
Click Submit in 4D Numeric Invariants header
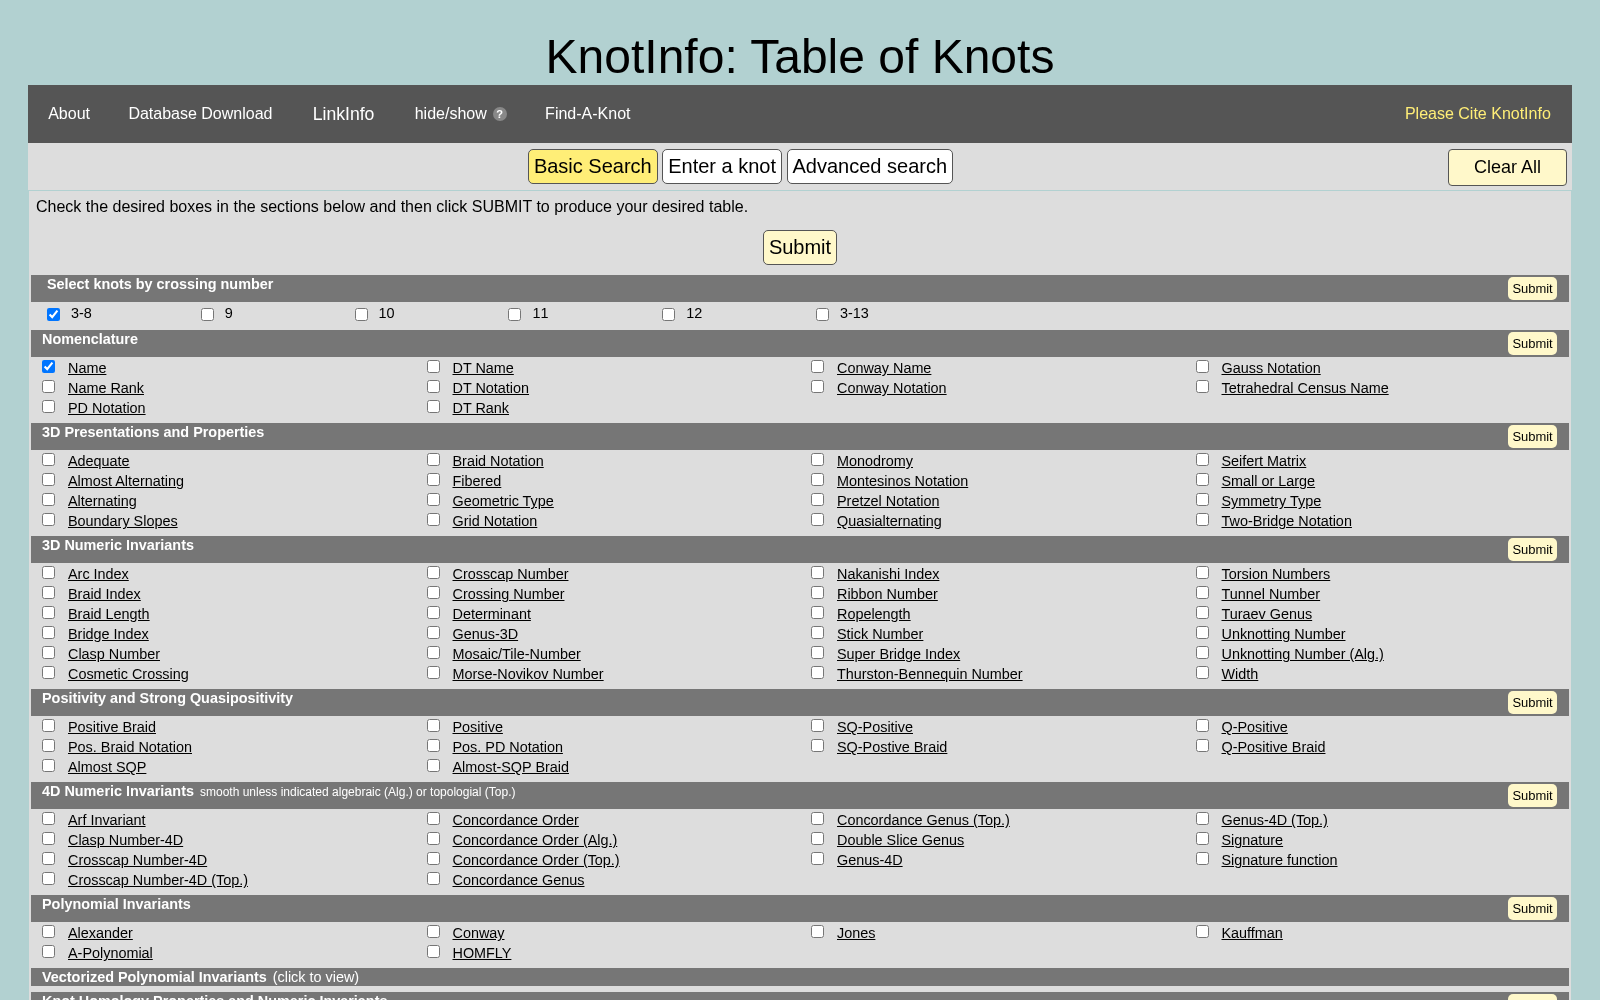tap(1532, 796)
